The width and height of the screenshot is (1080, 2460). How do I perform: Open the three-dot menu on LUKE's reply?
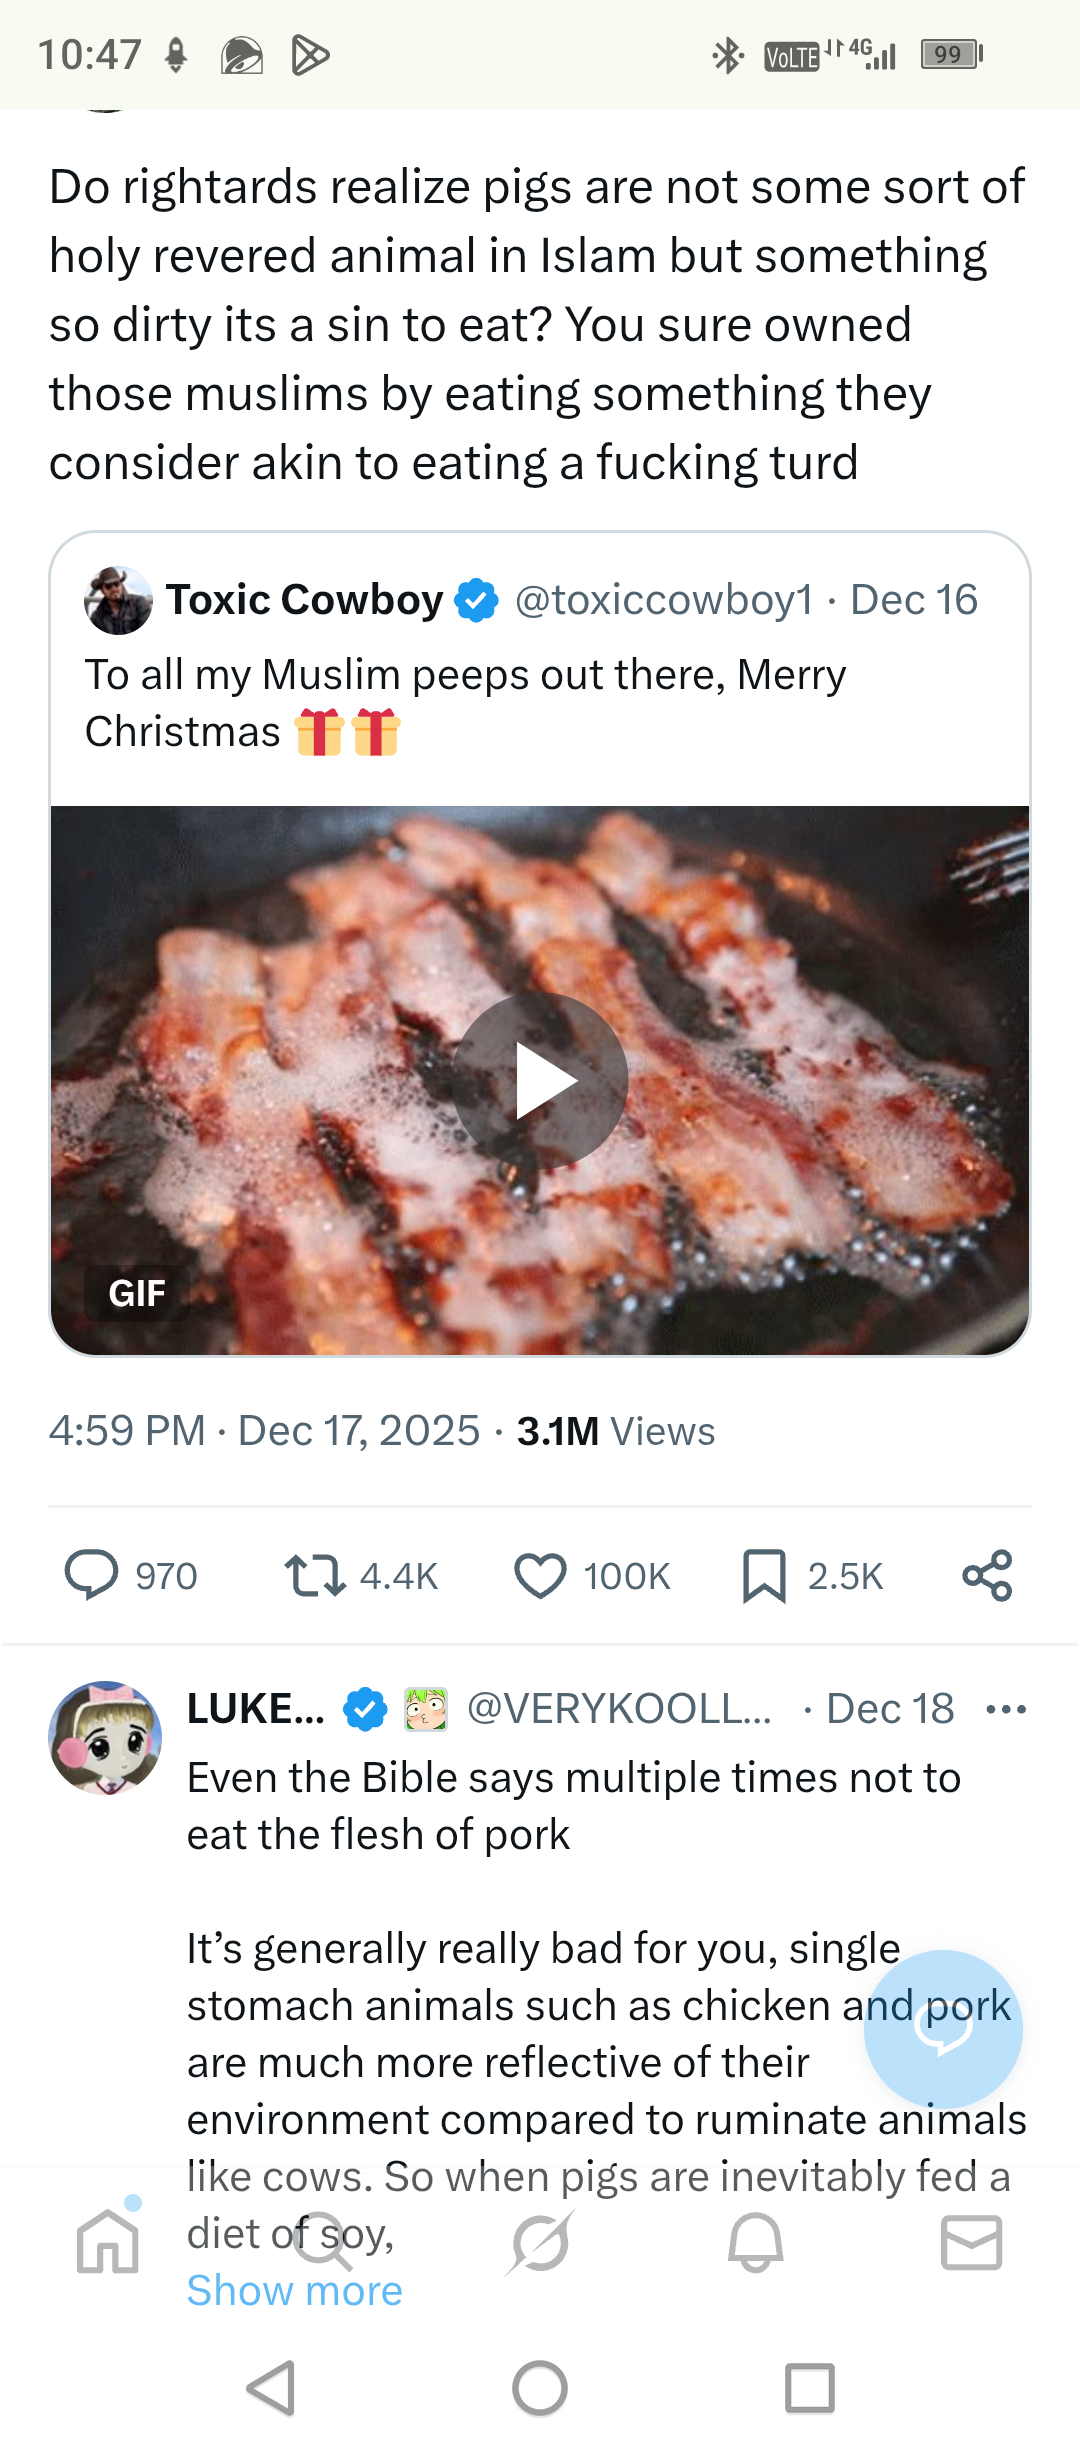point(1005,1709)
